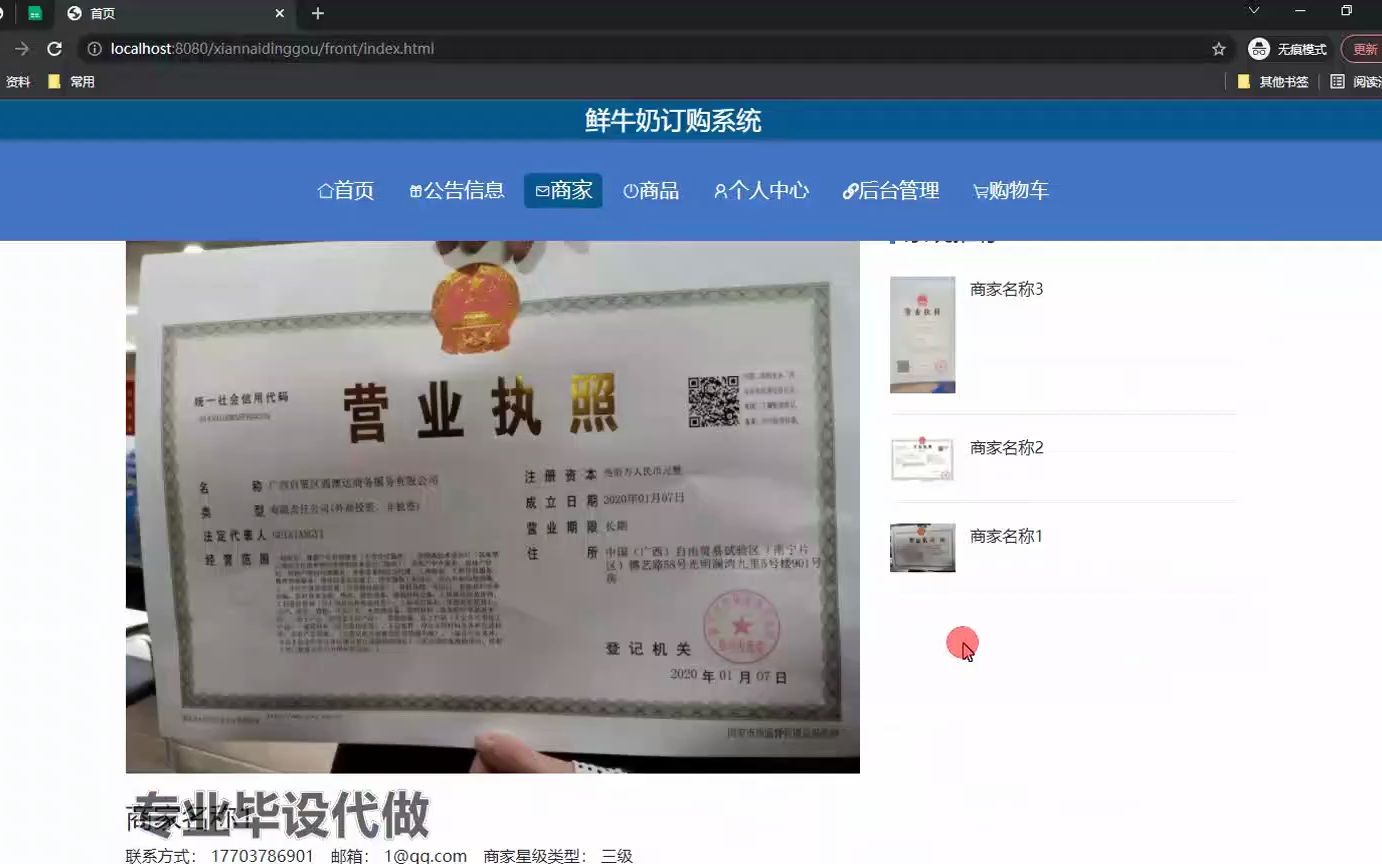Open 后台管理 in the navigation bar
The image size is (1382, 864).
coord(891,190)
